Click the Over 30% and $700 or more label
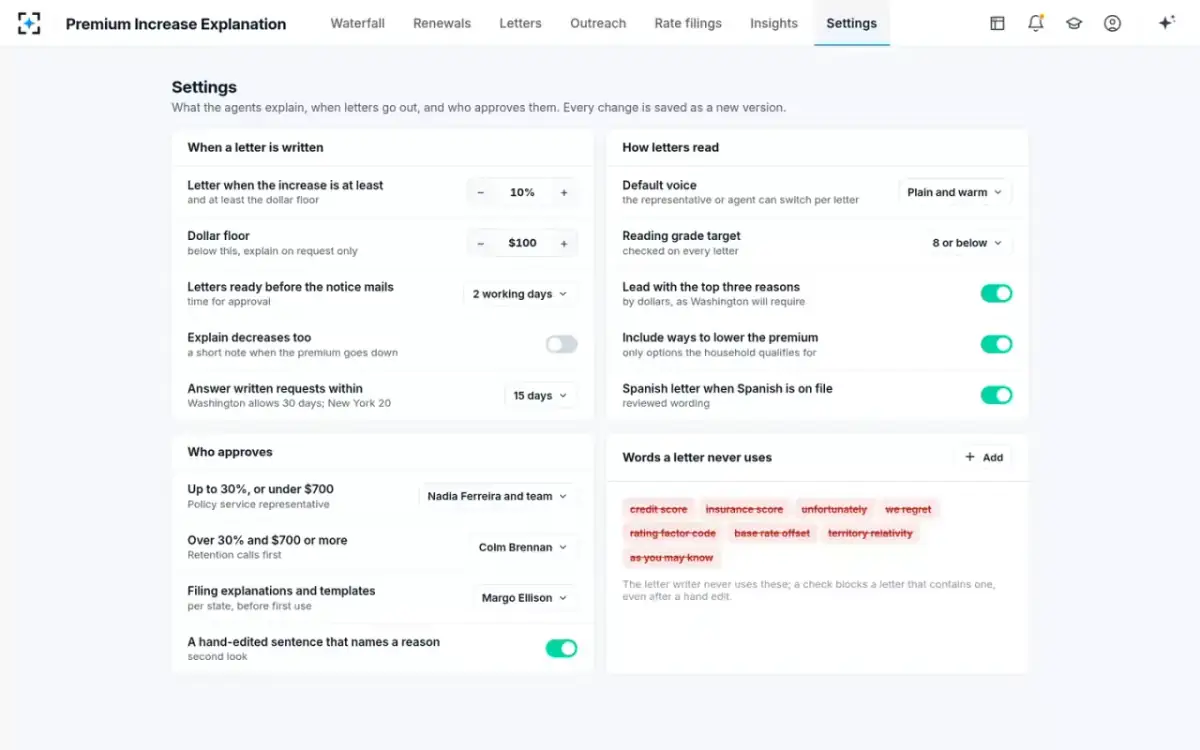This screenshot has height=750, width=1200. (267, 540)
